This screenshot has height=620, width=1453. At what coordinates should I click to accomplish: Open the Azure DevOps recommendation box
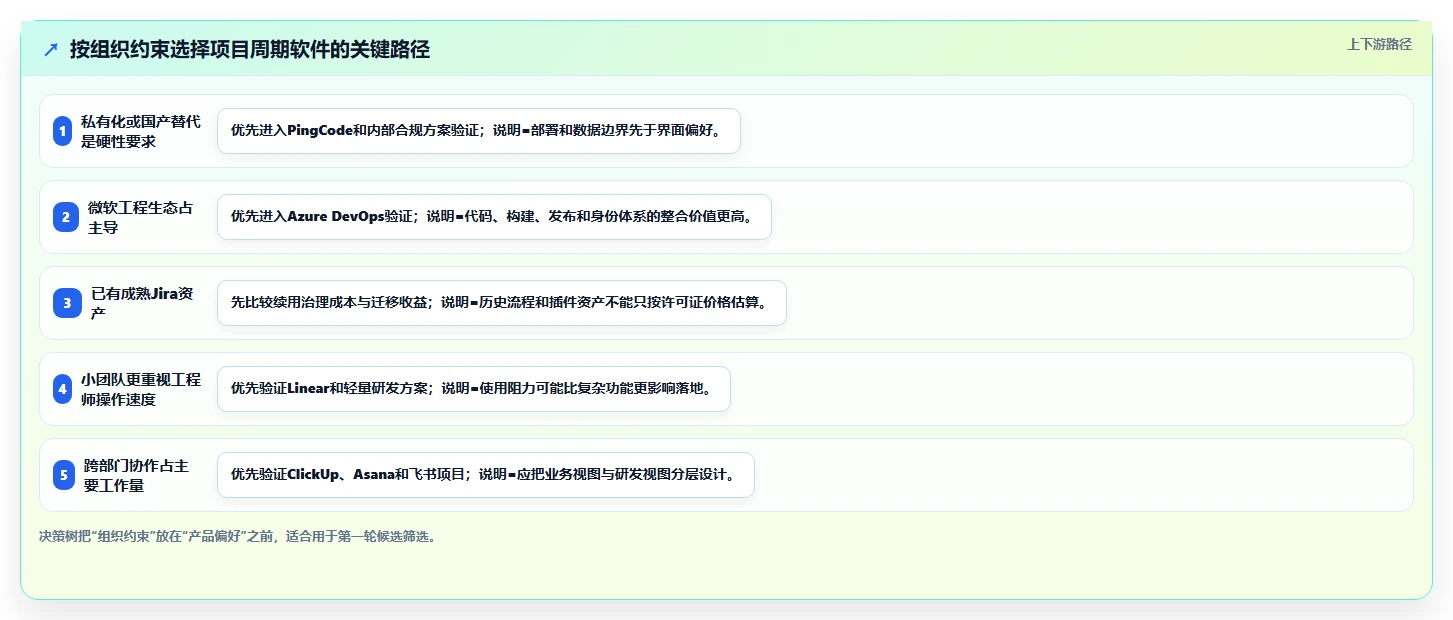pyautogui.click(x=494, y=217)
